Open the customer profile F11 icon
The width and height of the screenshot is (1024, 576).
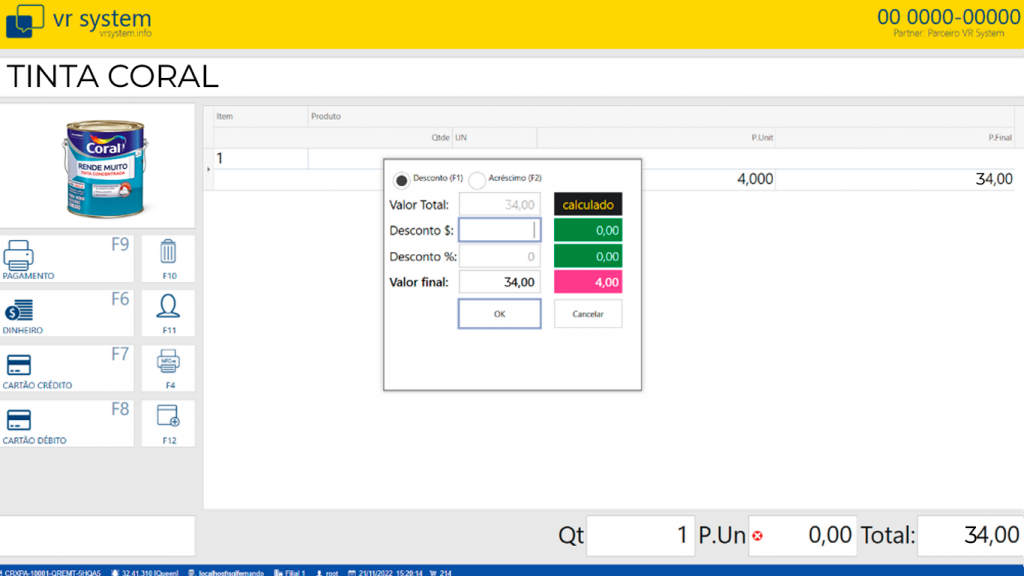pos(168,306)
